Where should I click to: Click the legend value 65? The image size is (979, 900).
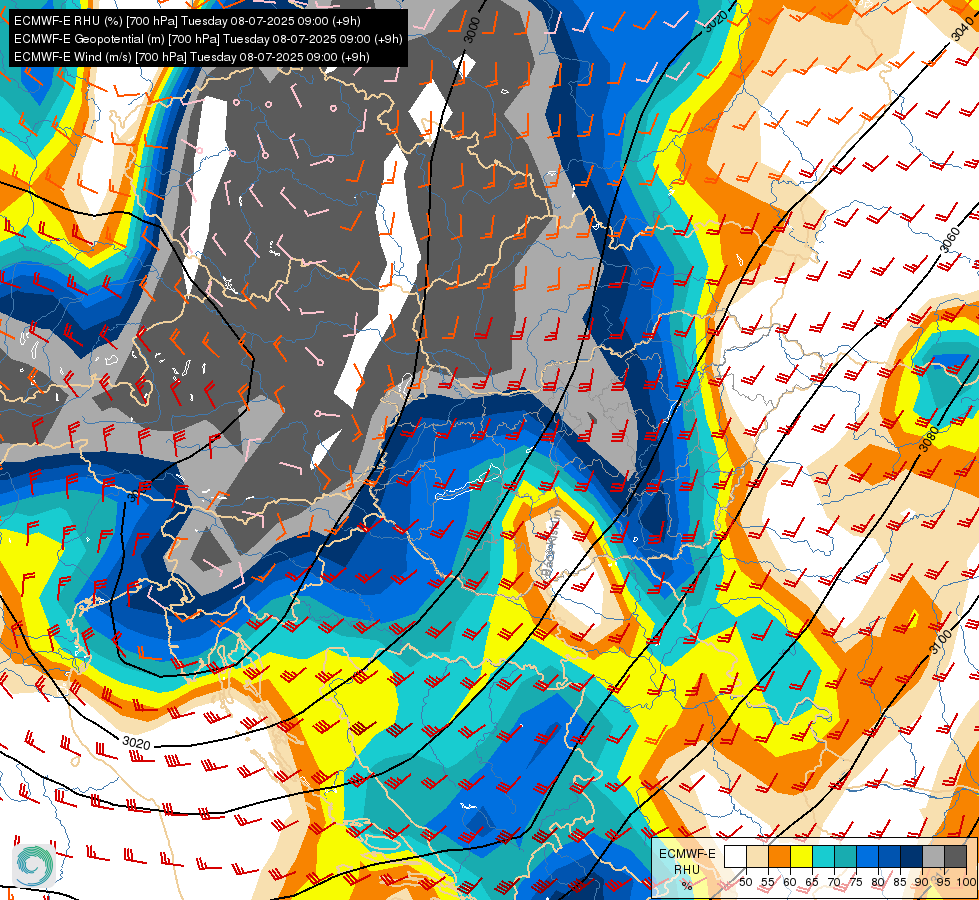tap(812, 882)
